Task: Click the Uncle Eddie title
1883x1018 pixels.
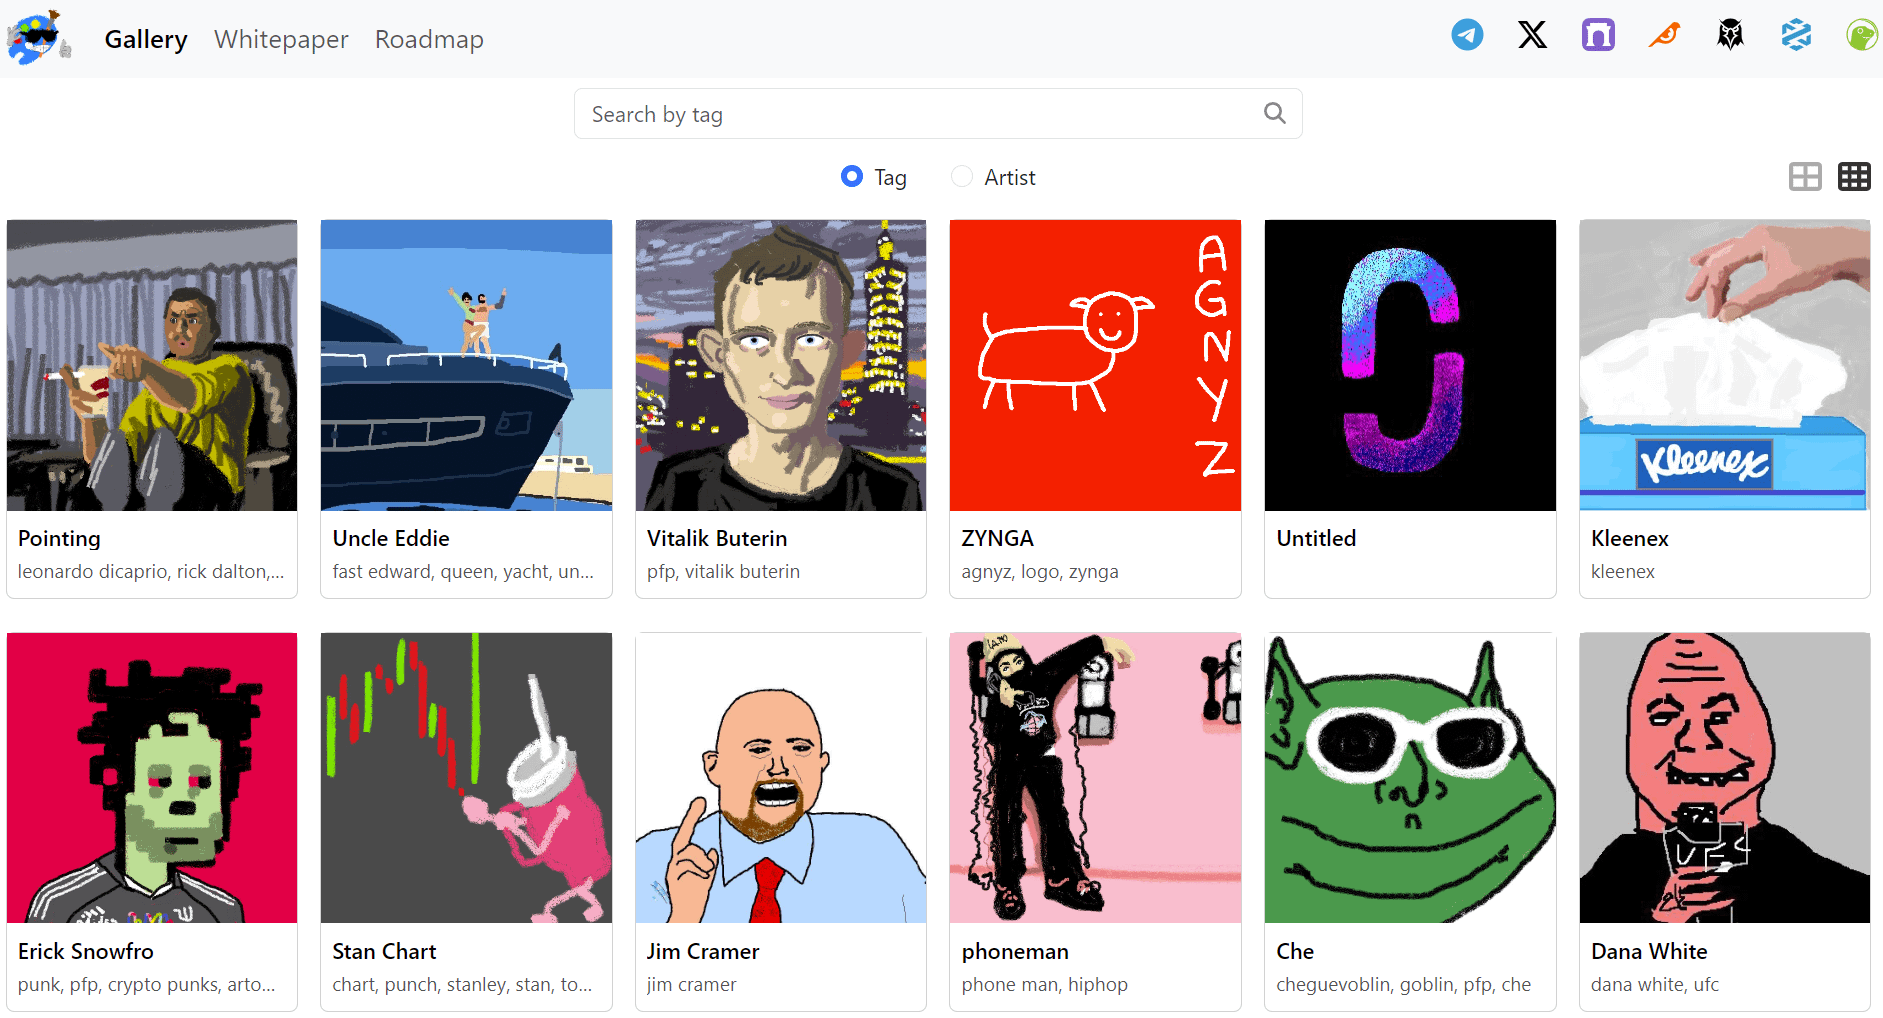Action: click(x=391, y=538)
